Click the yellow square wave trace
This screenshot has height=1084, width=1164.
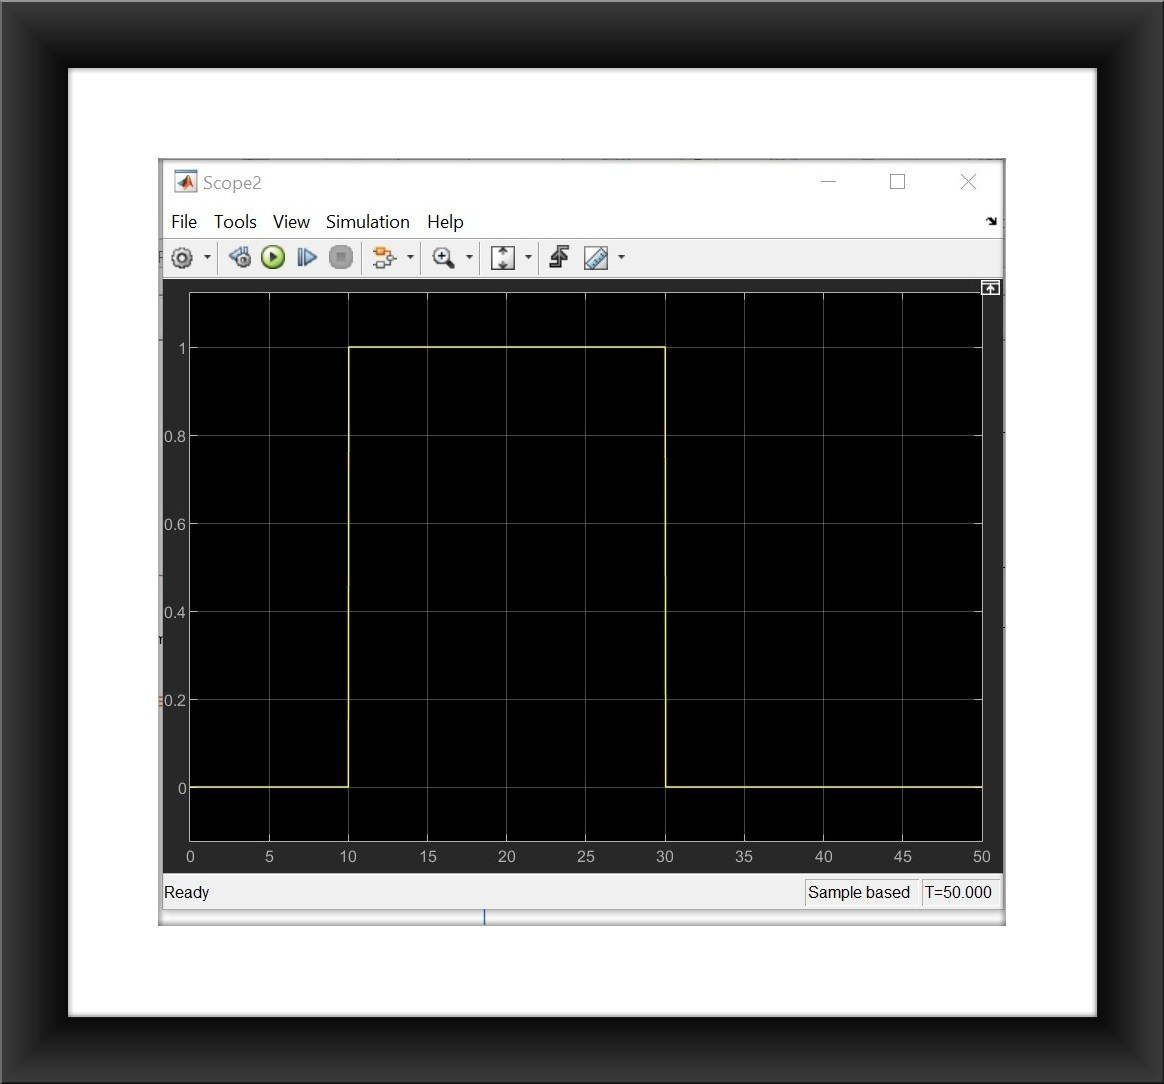point(500,347)
